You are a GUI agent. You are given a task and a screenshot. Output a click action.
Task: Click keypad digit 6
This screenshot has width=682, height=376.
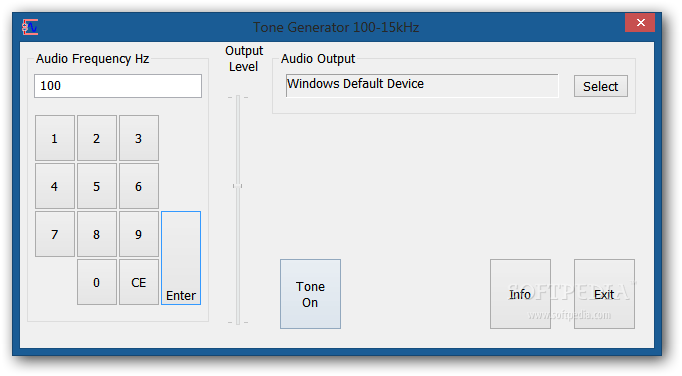[x=139, y=186]
